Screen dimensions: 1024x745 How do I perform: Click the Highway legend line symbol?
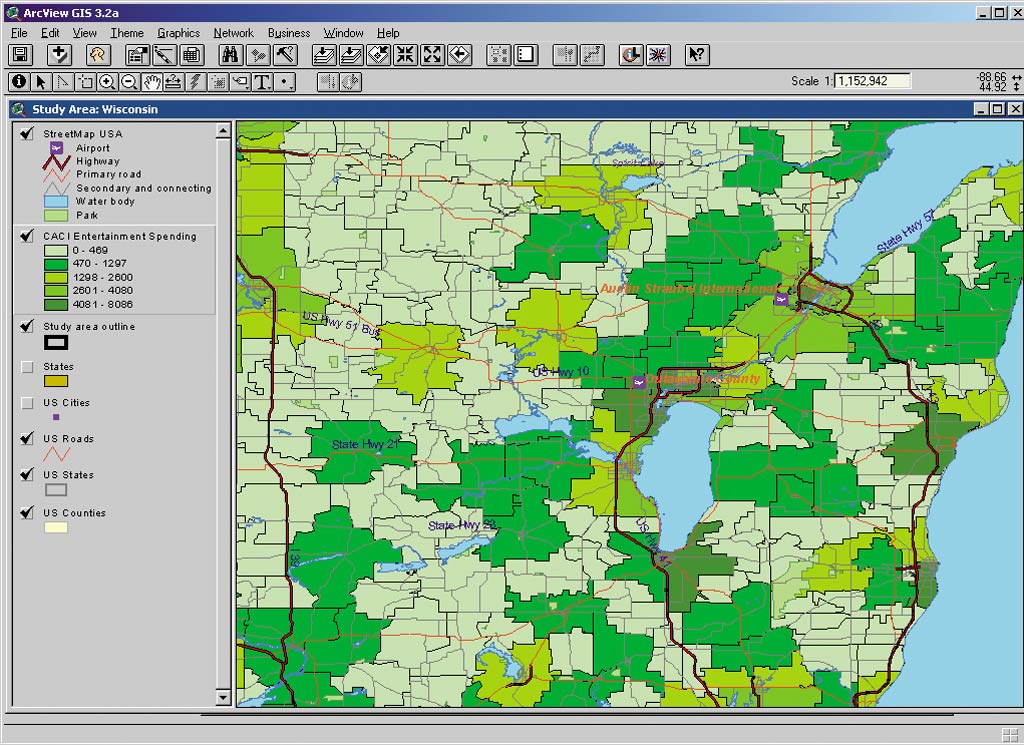(56, 161)
